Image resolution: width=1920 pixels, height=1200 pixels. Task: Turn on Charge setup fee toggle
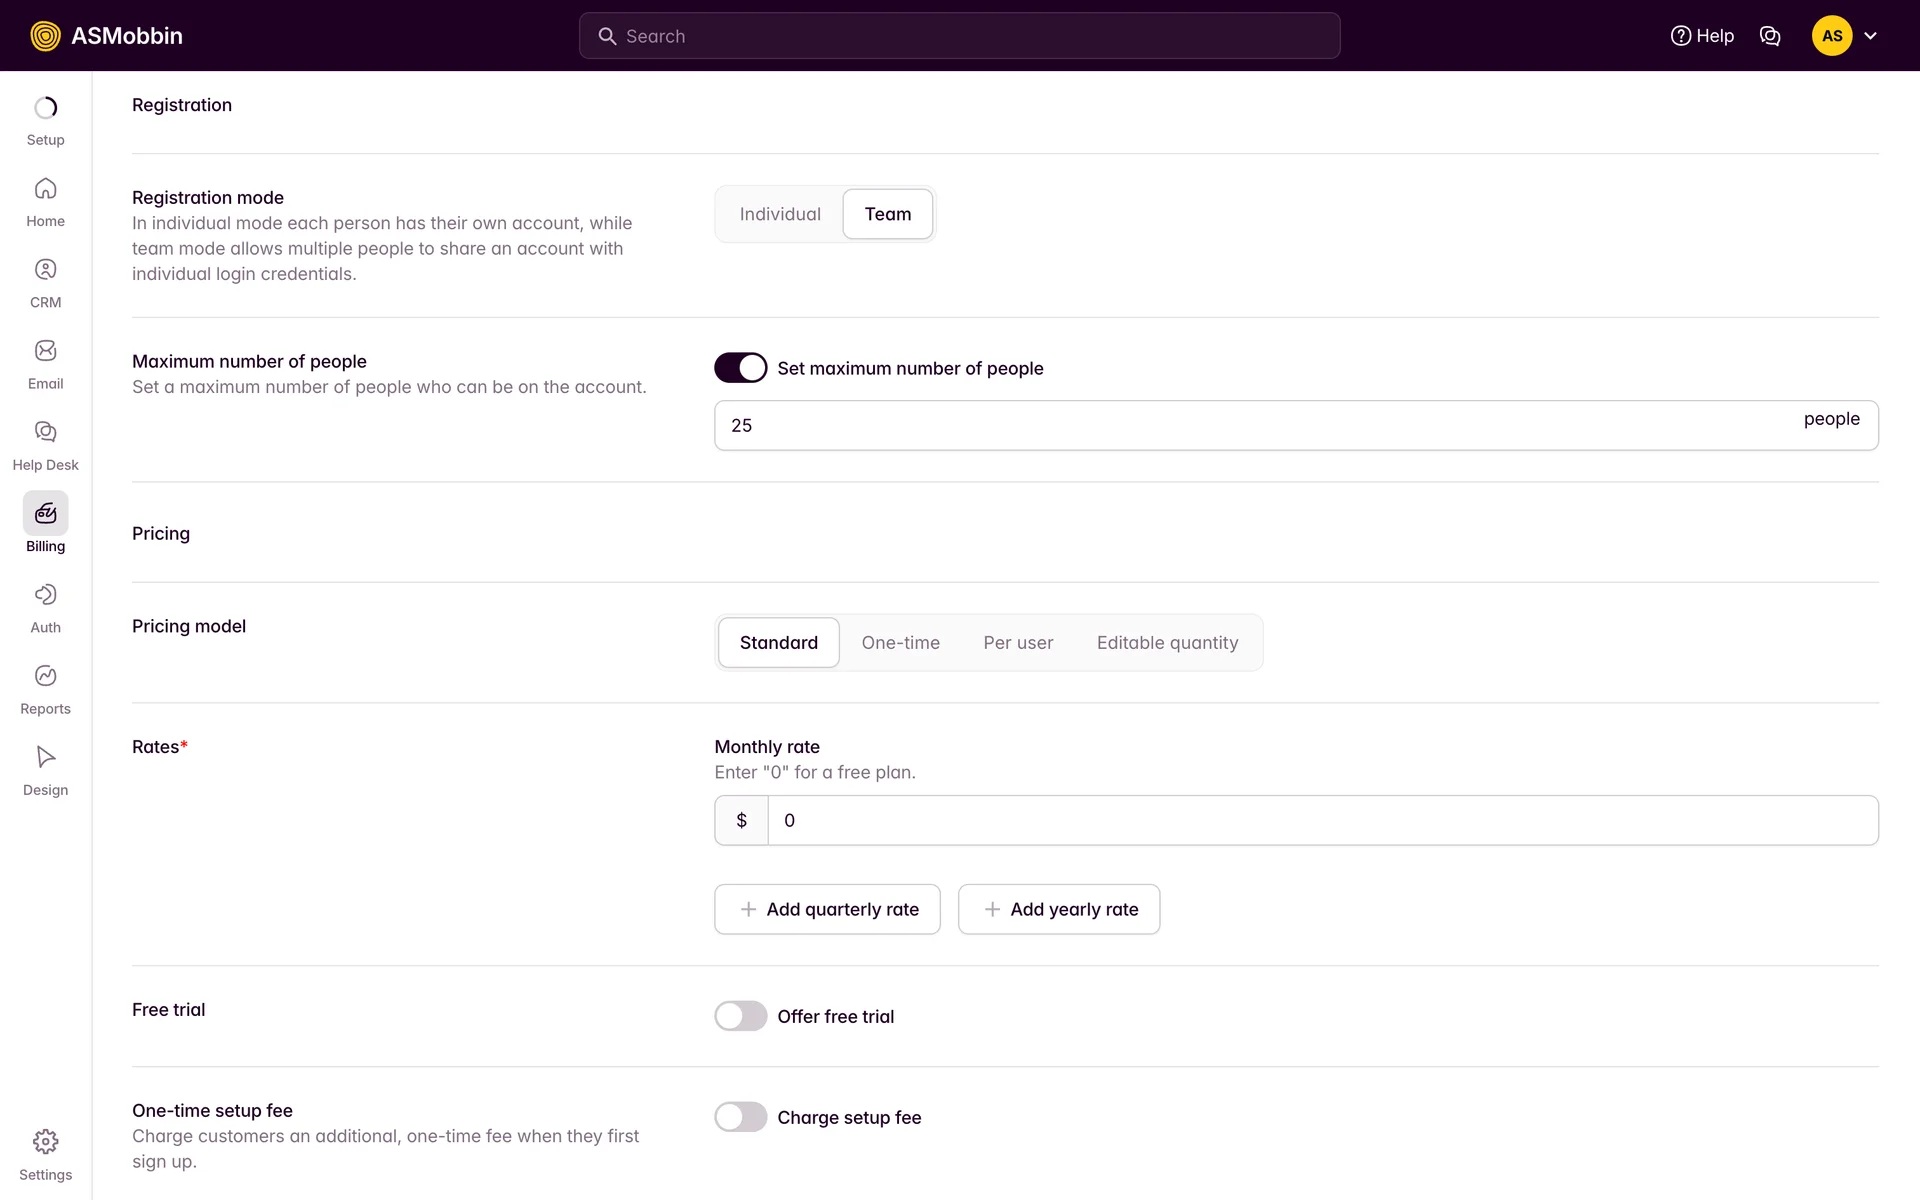(740, 1117)
